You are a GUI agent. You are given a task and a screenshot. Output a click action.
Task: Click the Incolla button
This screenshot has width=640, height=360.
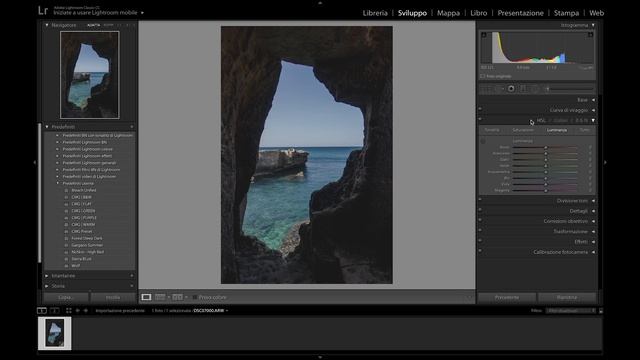(113, 298)
